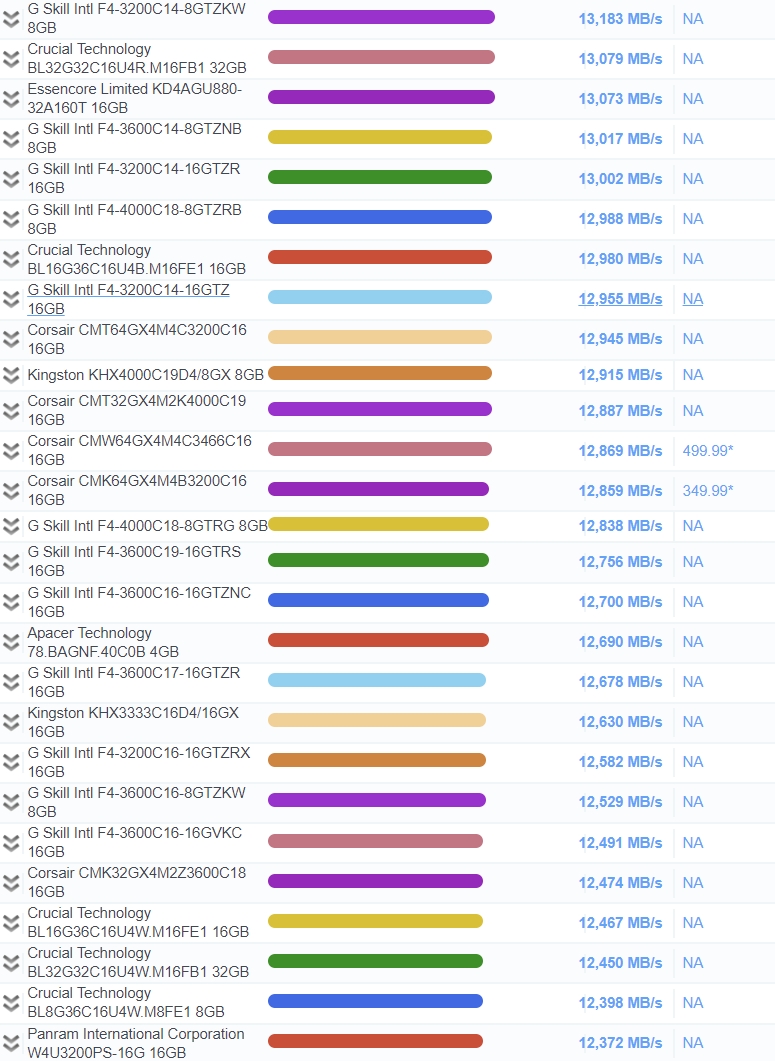Viewport: 775px width, 1061px height.
Task: Select the 12,529 MB/s score
Action: coord(620,802)
